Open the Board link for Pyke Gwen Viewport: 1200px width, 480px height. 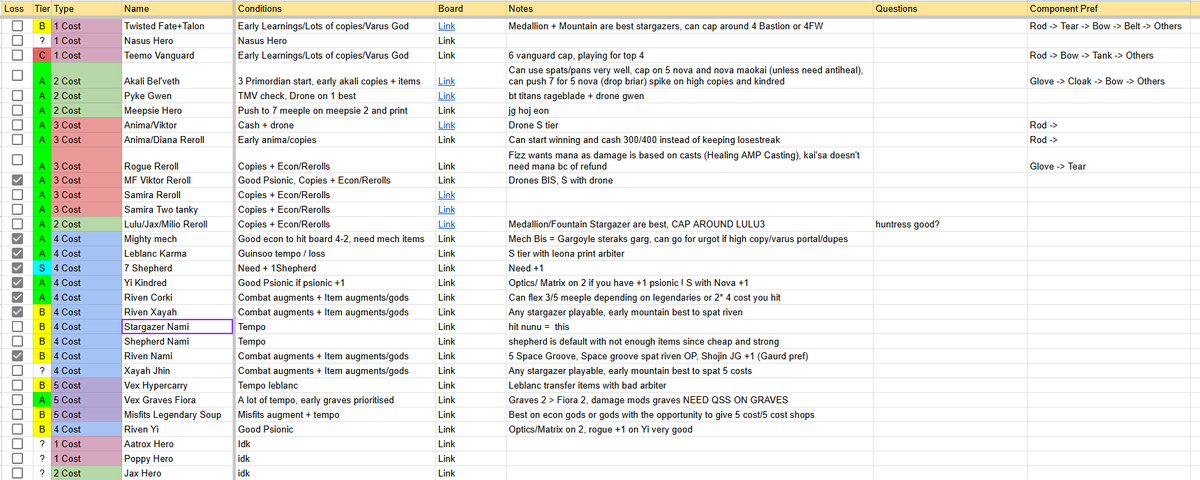point(447,95)
